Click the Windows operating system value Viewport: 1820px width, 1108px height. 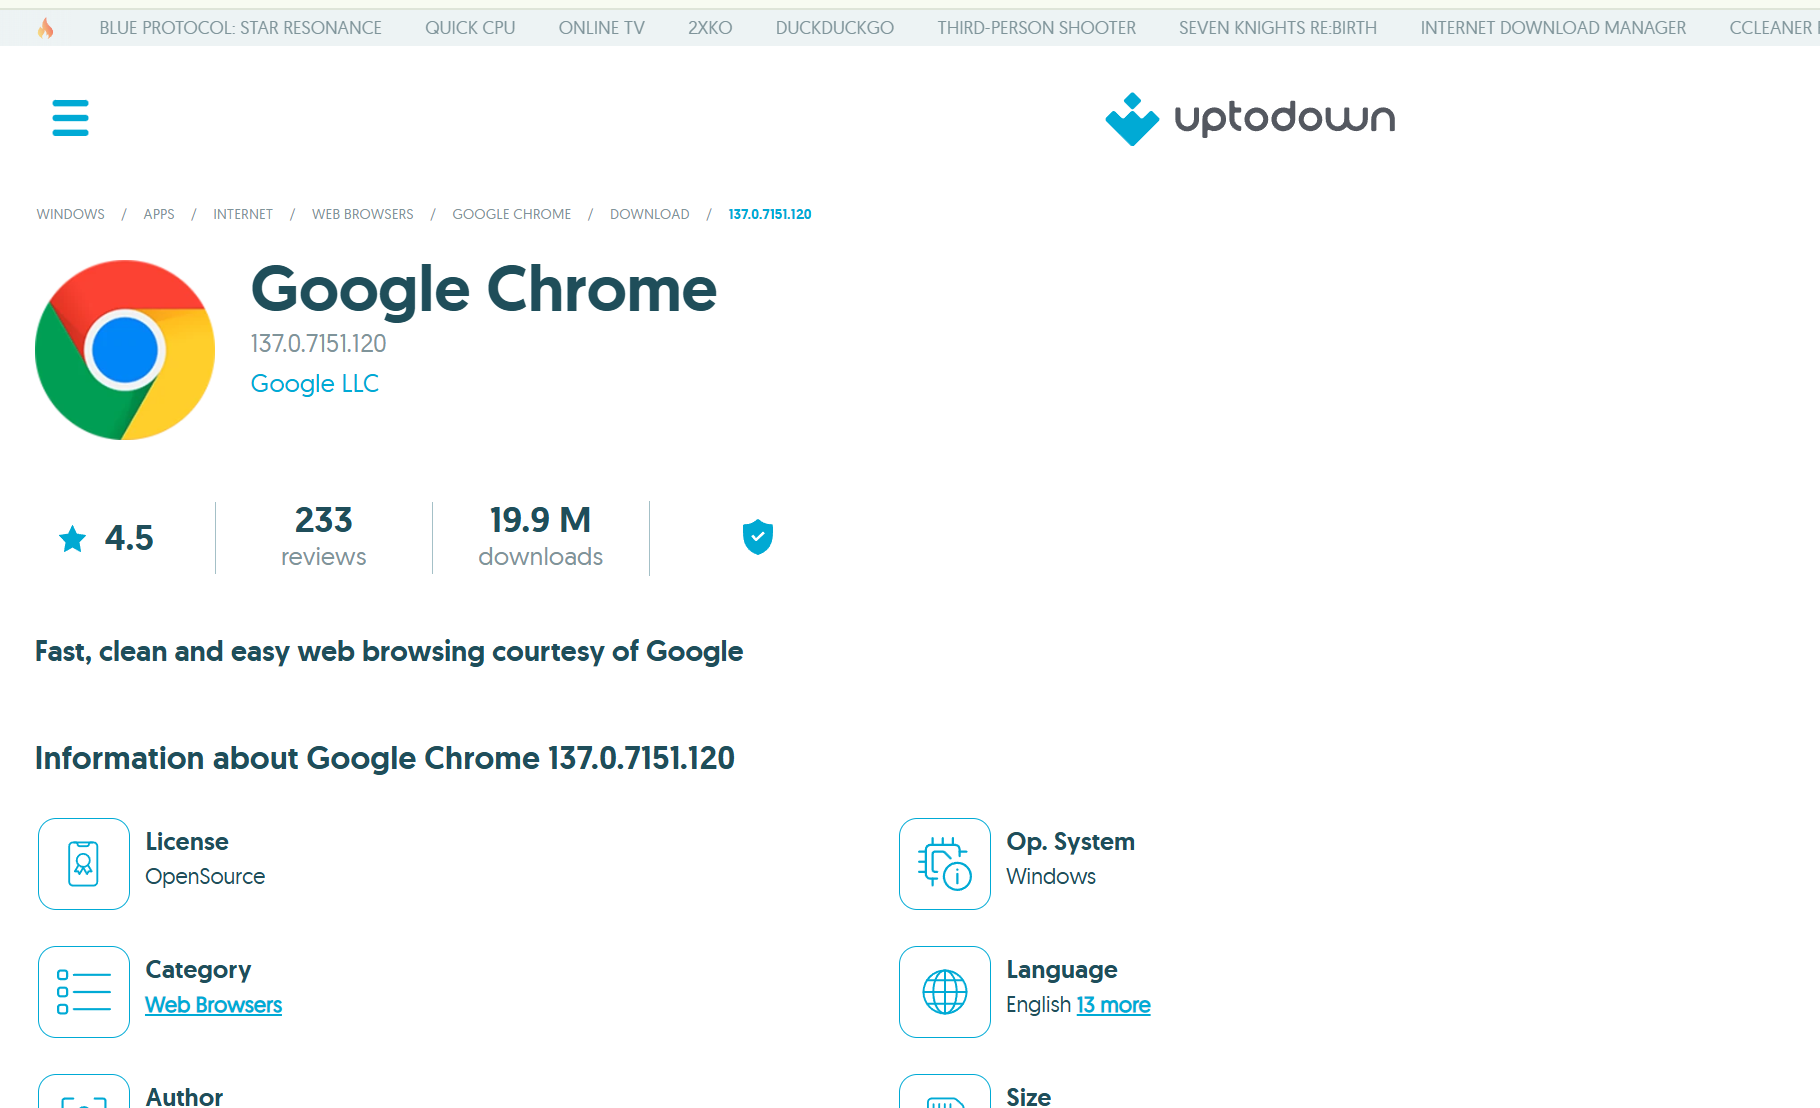pyautogui.click(x=1051, y=877)
